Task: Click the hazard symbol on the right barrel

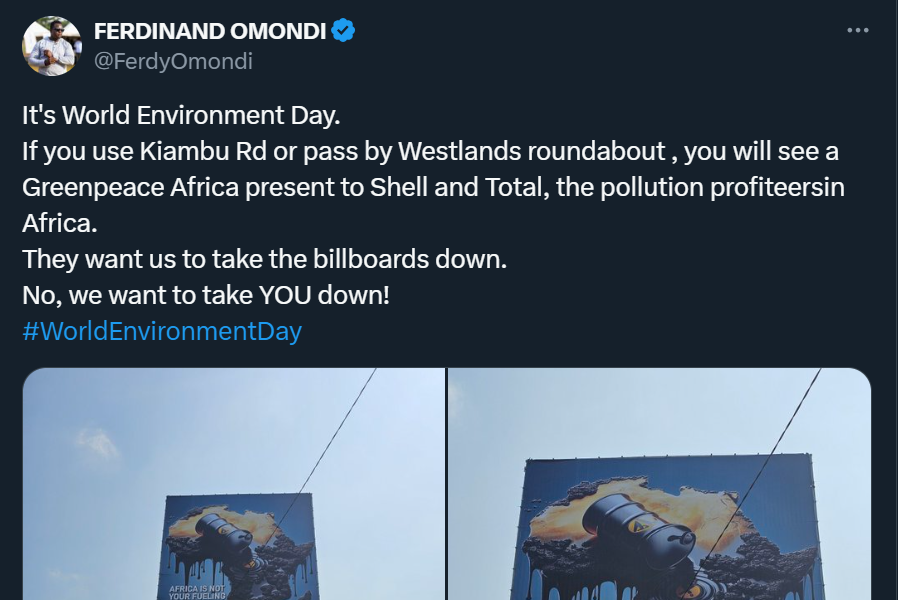Action: (640, 524)
